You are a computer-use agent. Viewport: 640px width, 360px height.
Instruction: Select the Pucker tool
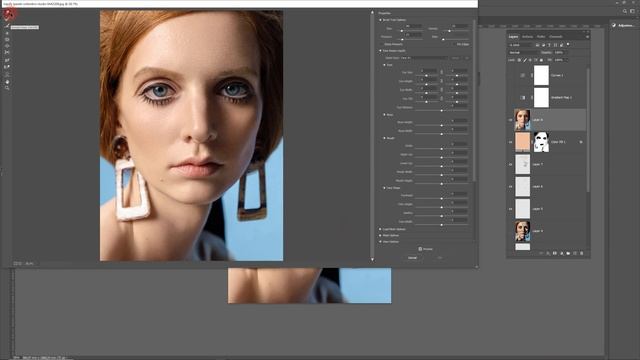(x=7, y=40)
